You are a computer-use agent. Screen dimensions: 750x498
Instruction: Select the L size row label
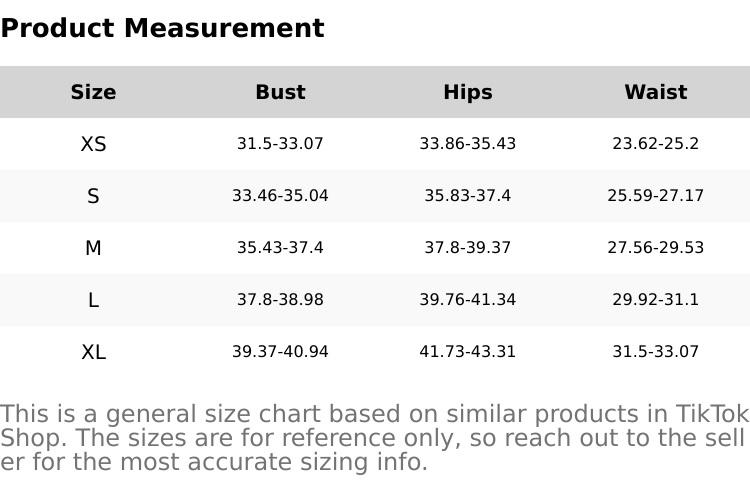(93, 300)
